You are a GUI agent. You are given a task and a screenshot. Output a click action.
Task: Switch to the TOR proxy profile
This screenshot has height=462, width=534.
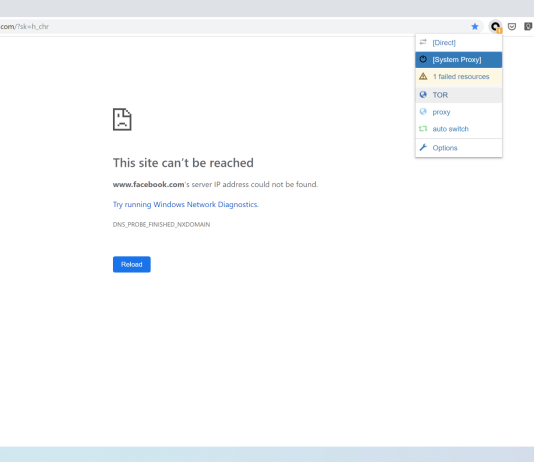point(458,95)
